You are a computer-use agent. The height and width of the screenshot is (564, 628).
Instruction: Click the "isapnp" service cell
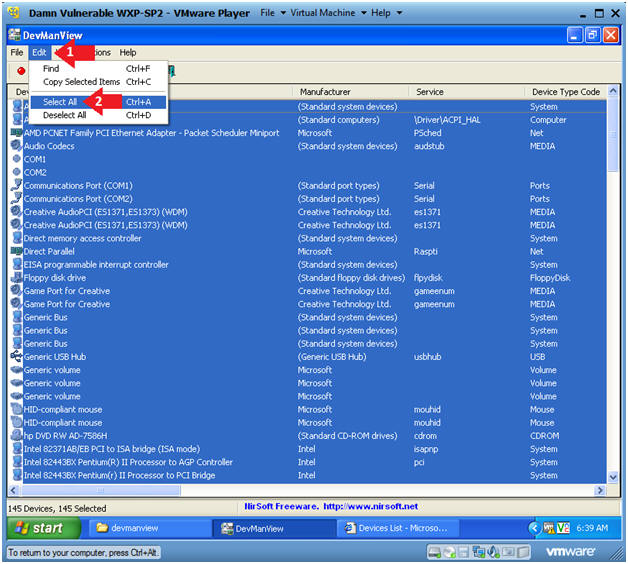(426, 449)
